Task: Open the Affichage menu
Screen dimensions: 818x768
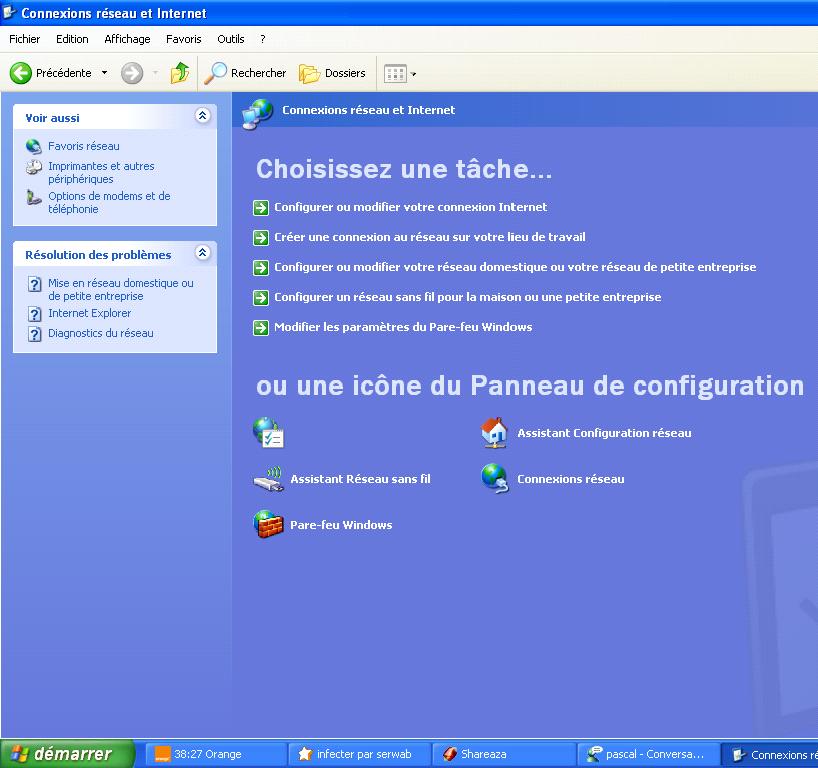Action: (x=127, y=39)
